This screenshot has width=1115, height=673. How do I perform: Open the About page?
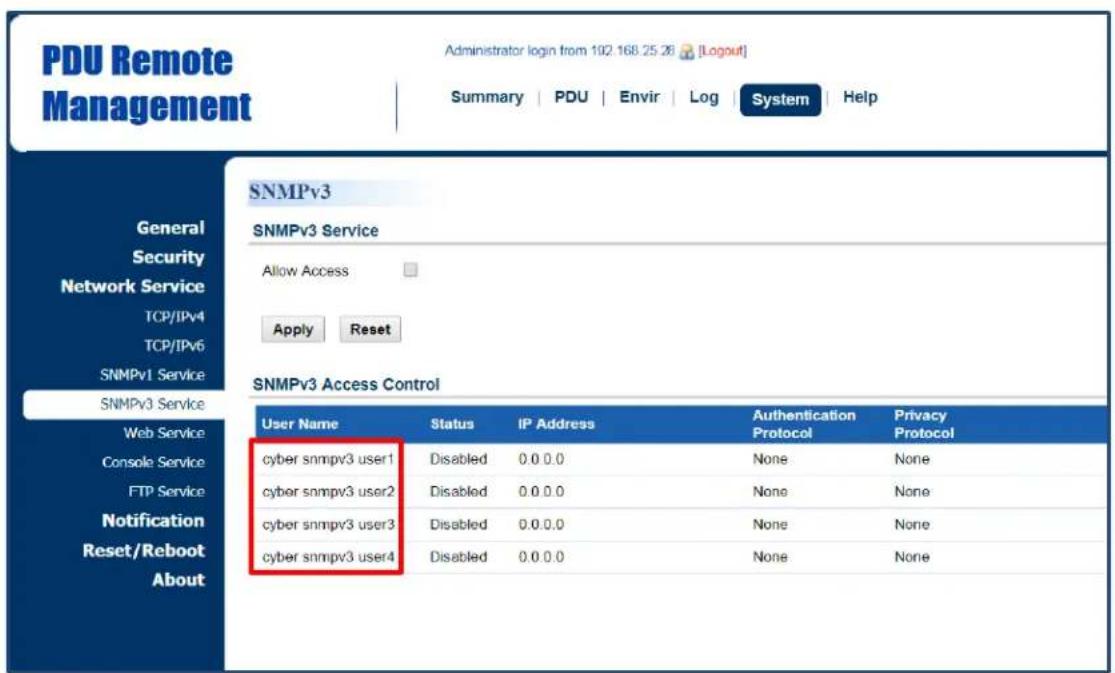[178, 580]
